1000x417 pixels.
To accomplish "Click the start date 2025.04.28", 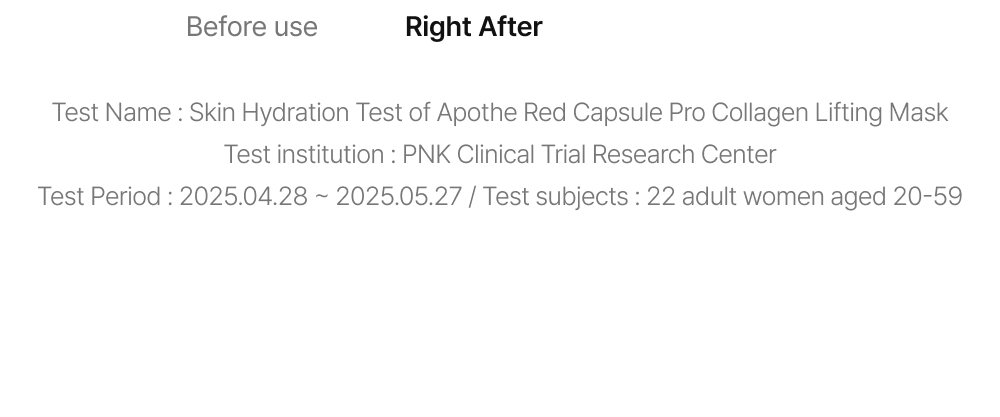I will [243, 197].
